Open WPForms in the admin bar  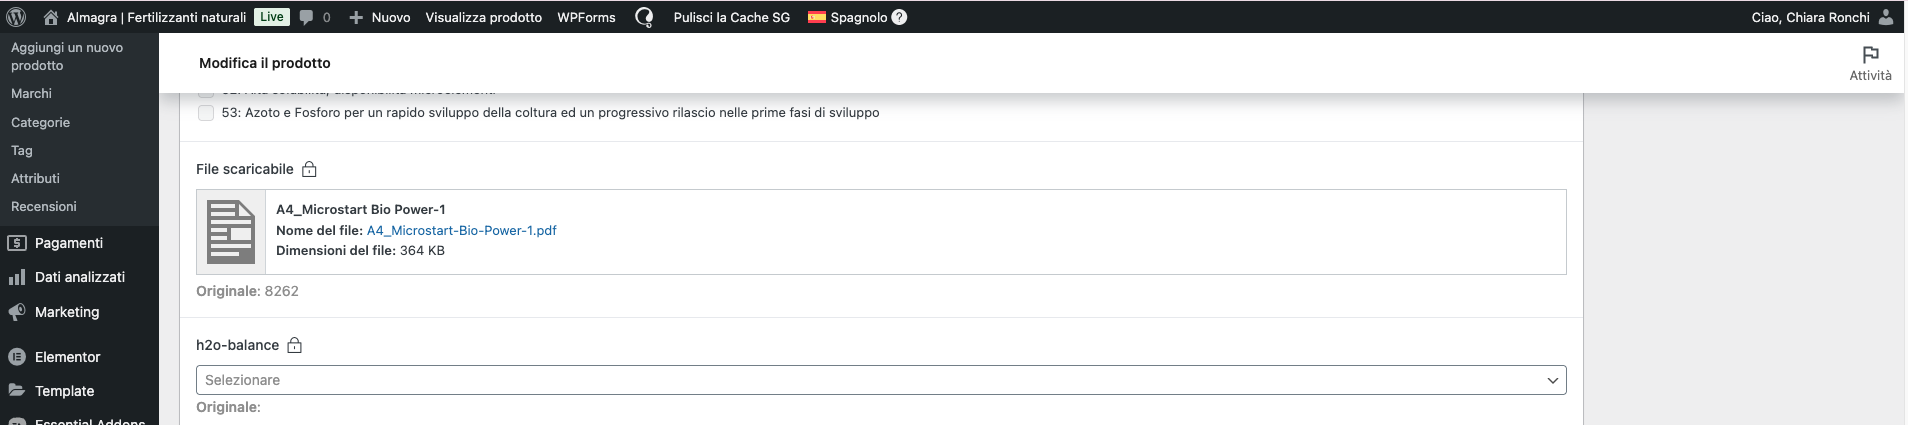586,17
